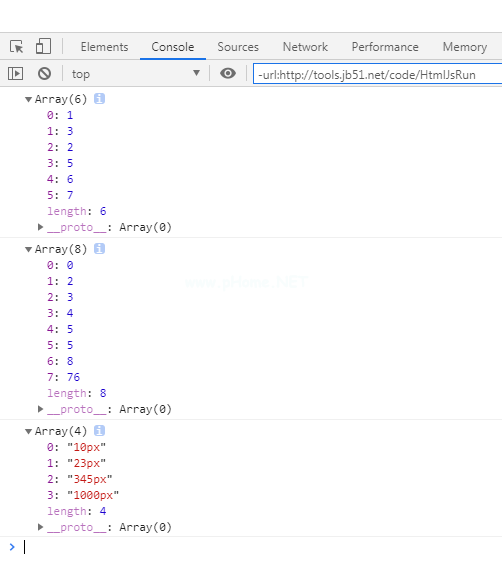Expand __proto__ under Array(6)
The image size is (502, 581).
pyautogui.click(x=40, y=227)
